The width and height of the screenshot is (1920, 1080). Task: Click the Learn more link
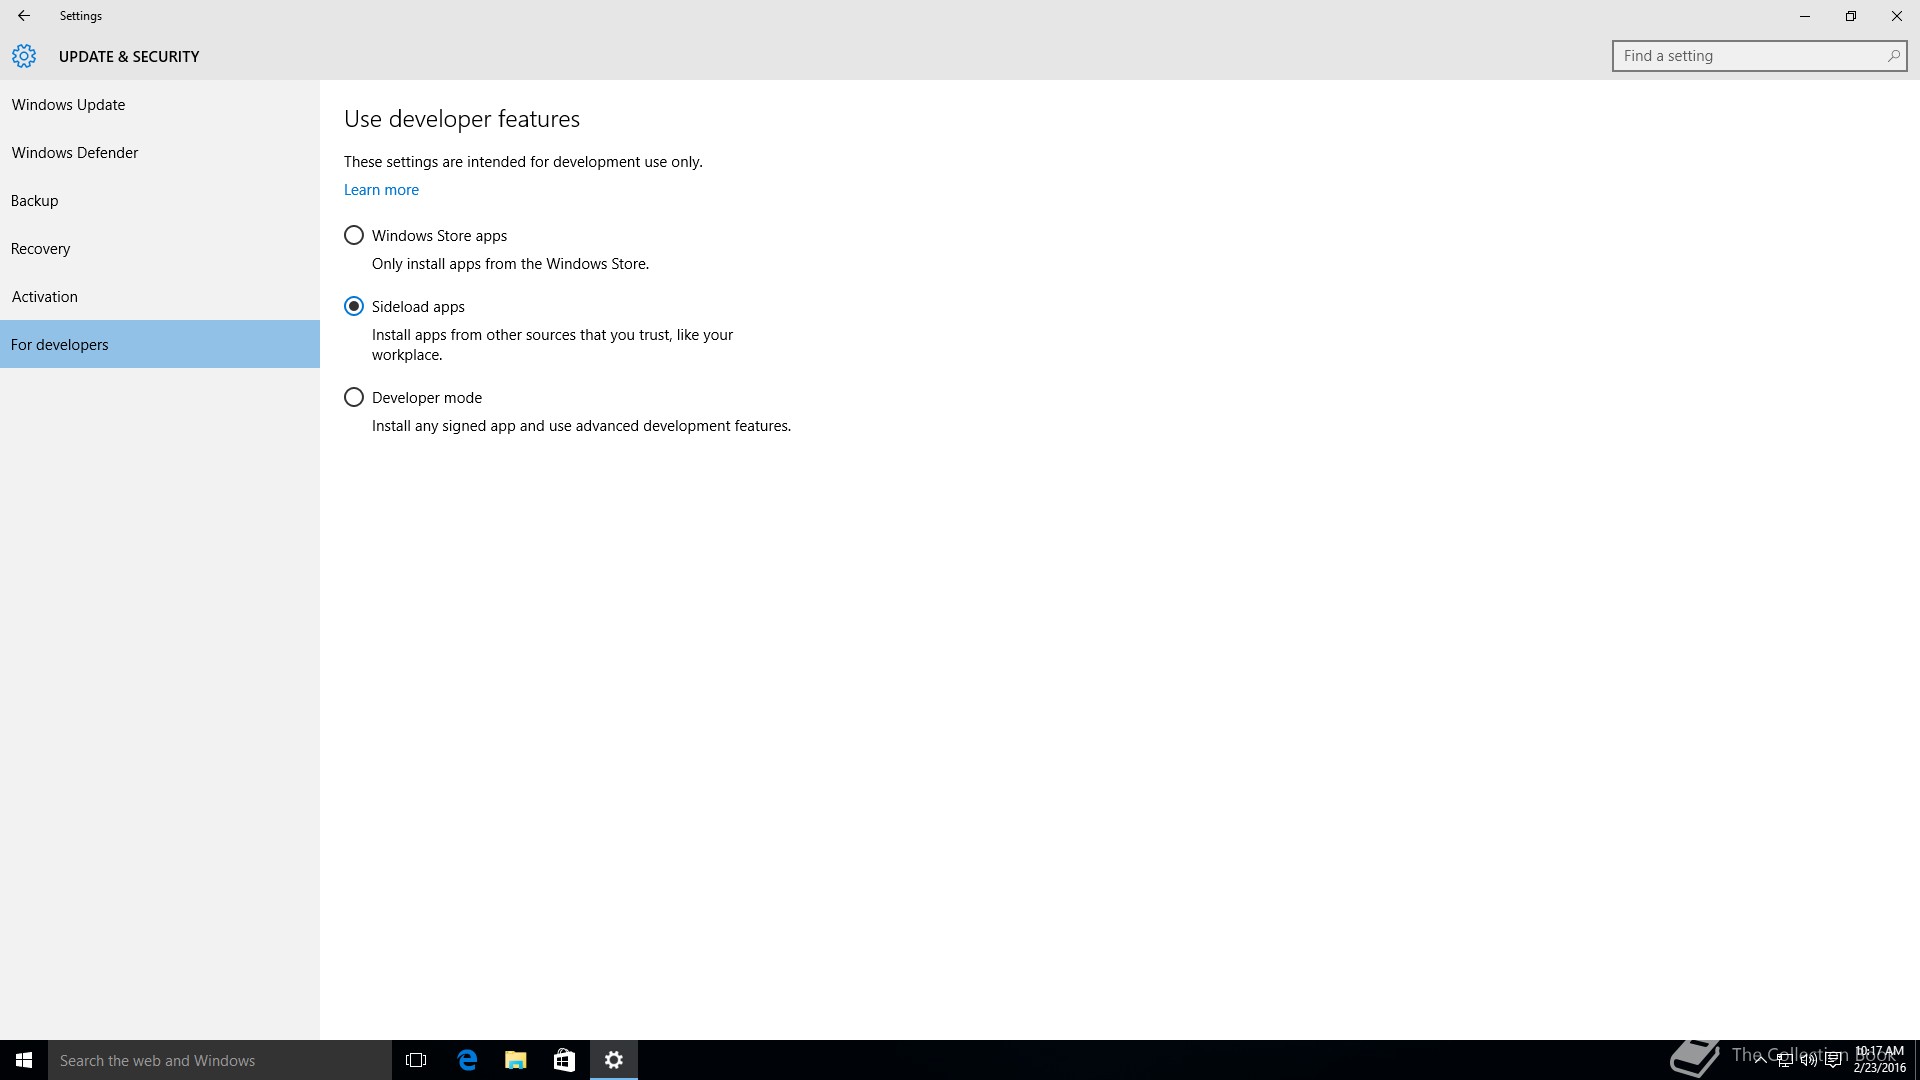(x=381, y=190)
